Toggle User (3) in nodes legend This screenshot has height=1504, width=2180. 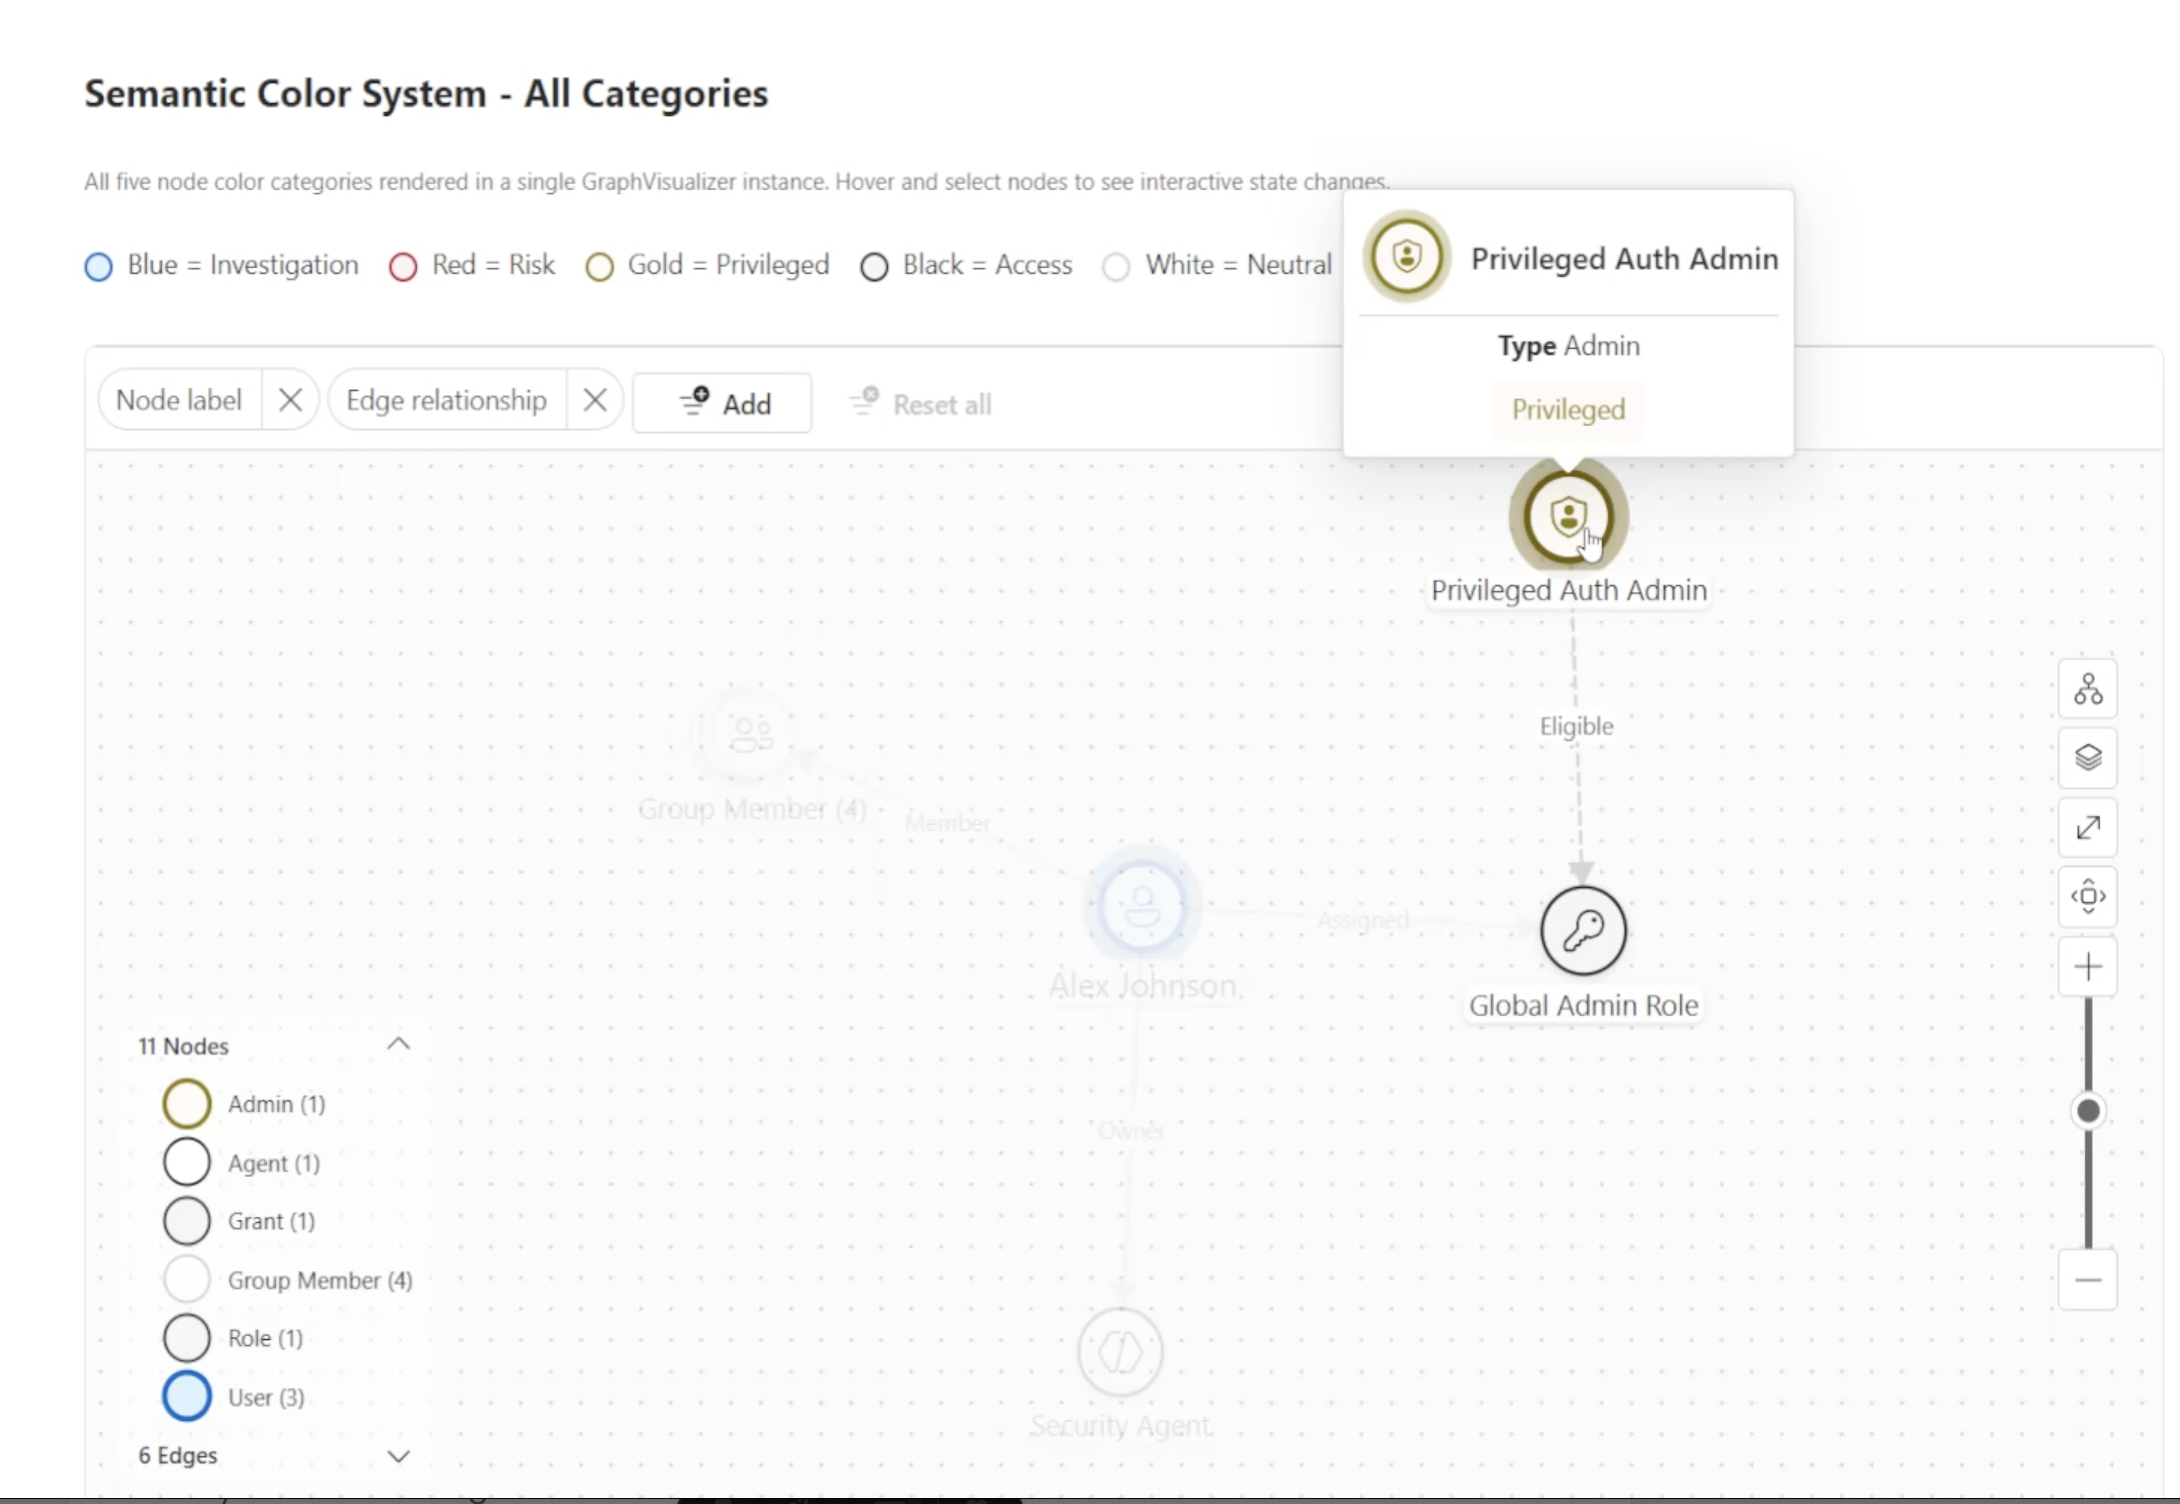(x=235, y=1397)
